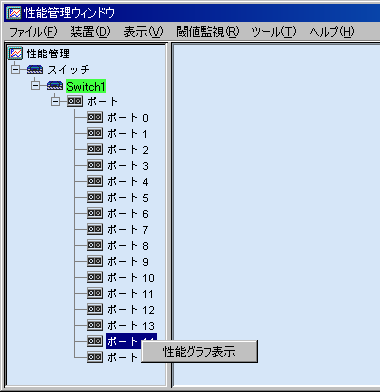Screen dimensions: 380x392
Task: Click the icon of the highlighted port row
Action: 95,341
